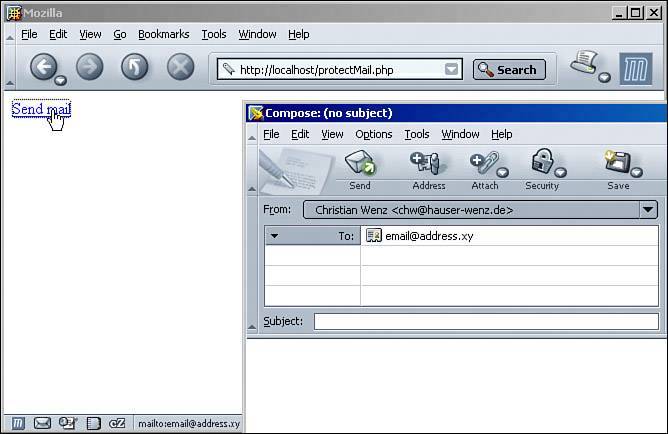Open the Attach dropdown arrow
The image size is (668, 434).
(x=503, y=172)
